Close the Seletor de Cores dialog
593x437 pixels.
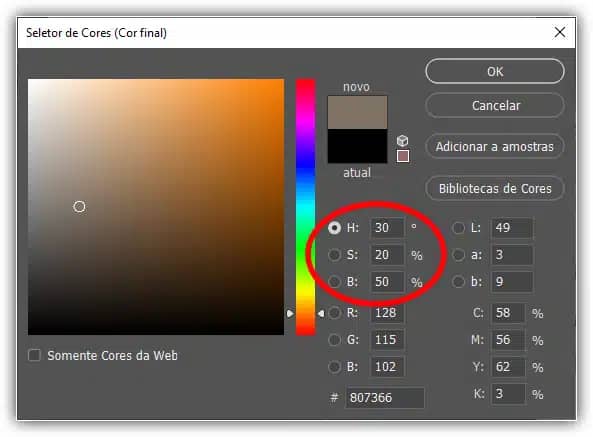click(x=559, y=33)
